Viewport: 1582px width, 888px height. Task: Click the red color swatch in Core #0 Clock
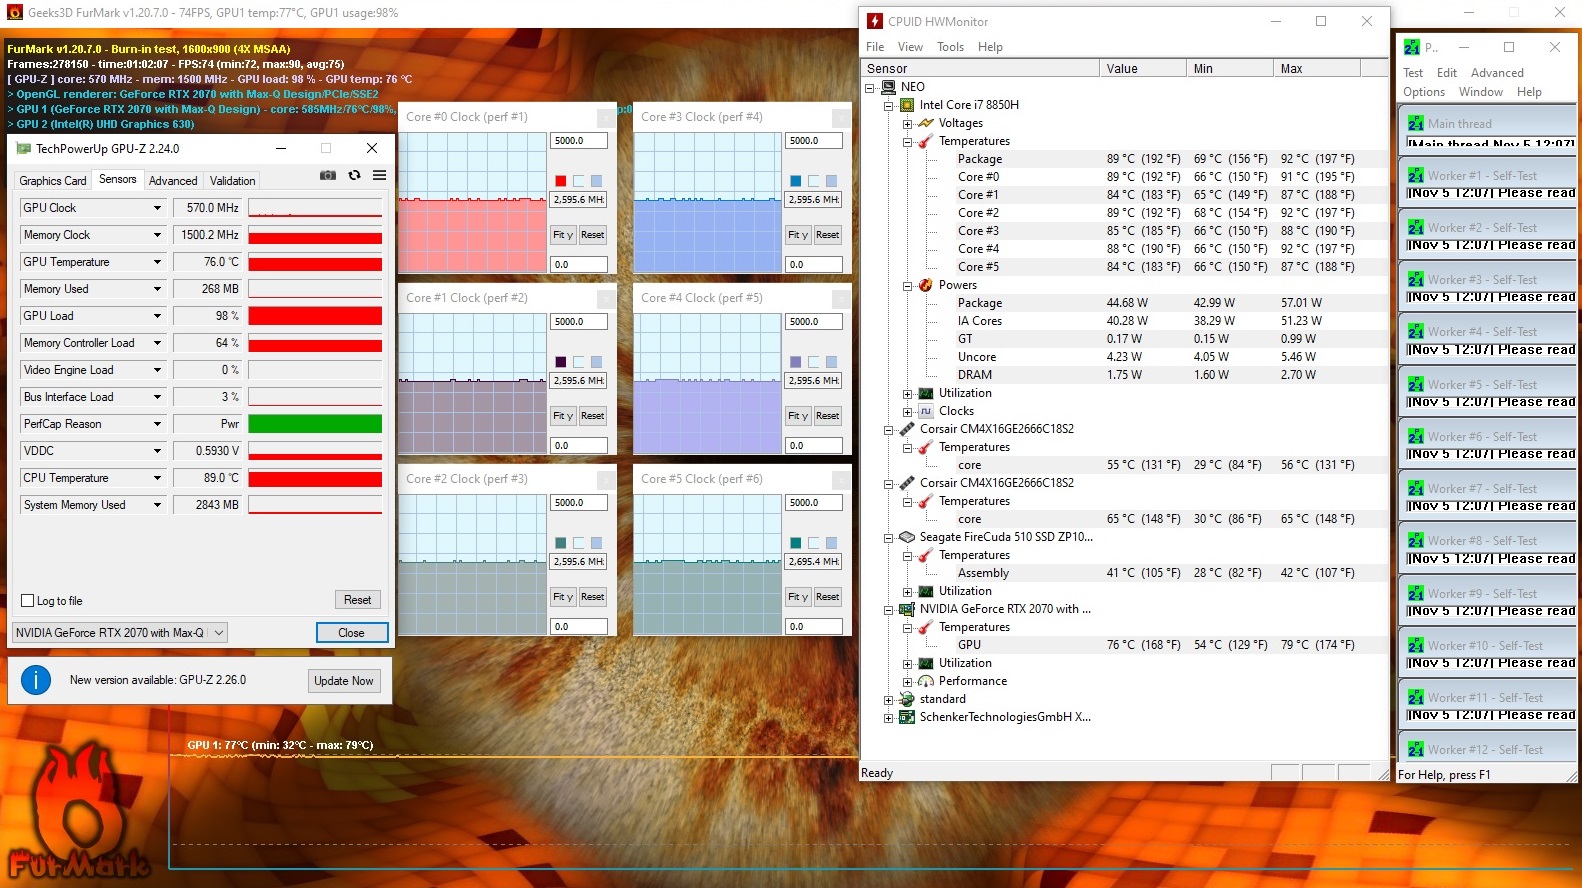[x=561, y=181]
